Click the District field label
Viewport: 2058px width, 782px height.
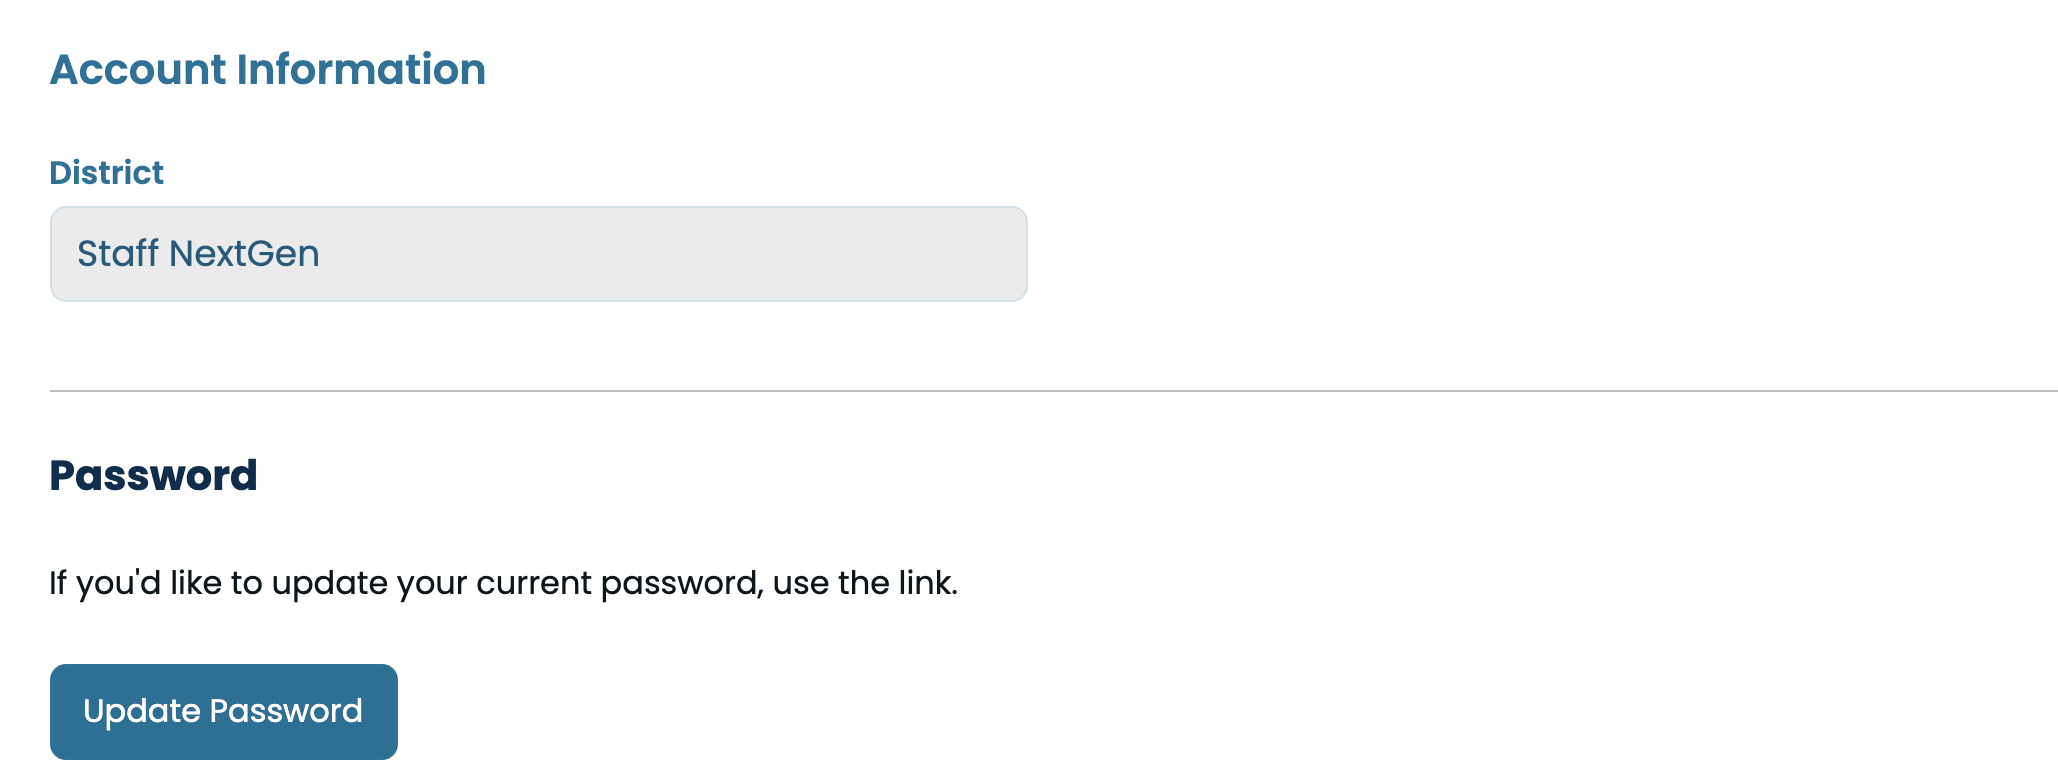coord(106,173)
